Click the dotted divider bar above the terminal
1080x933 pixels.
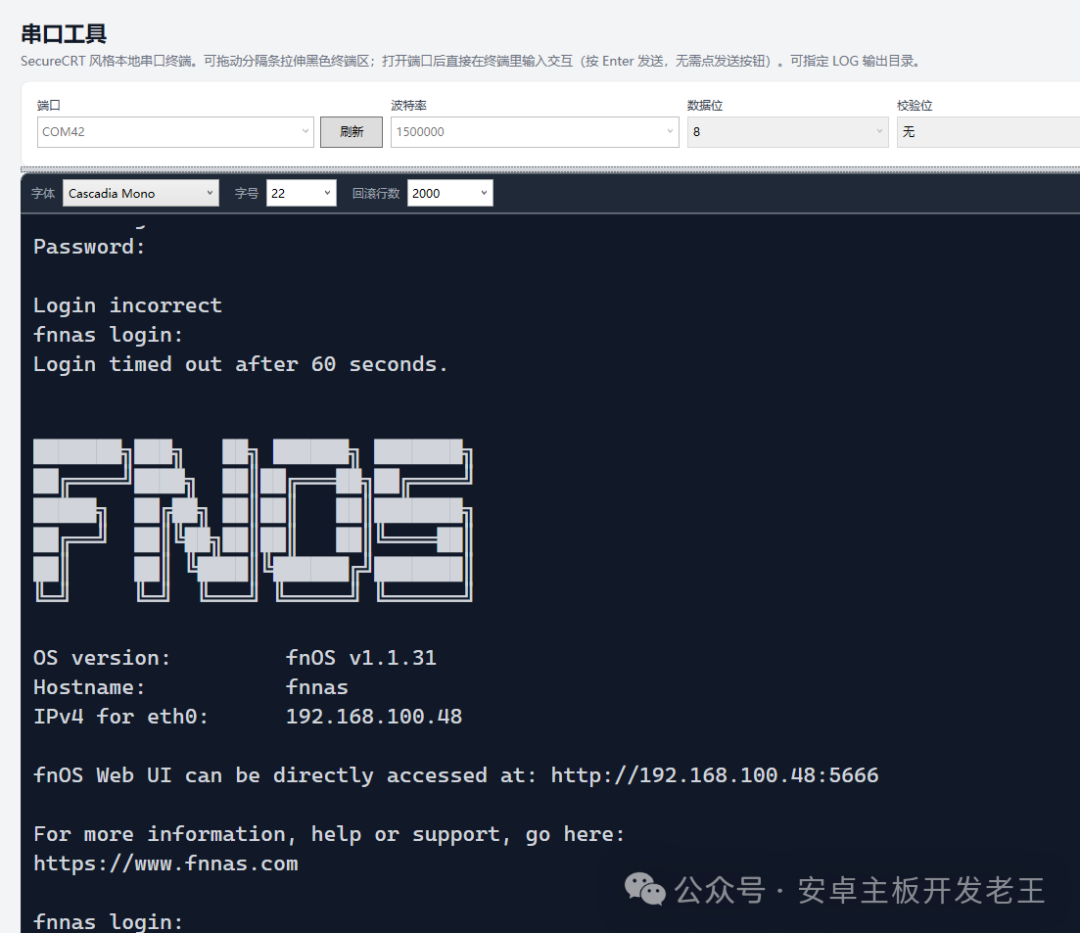550,169
